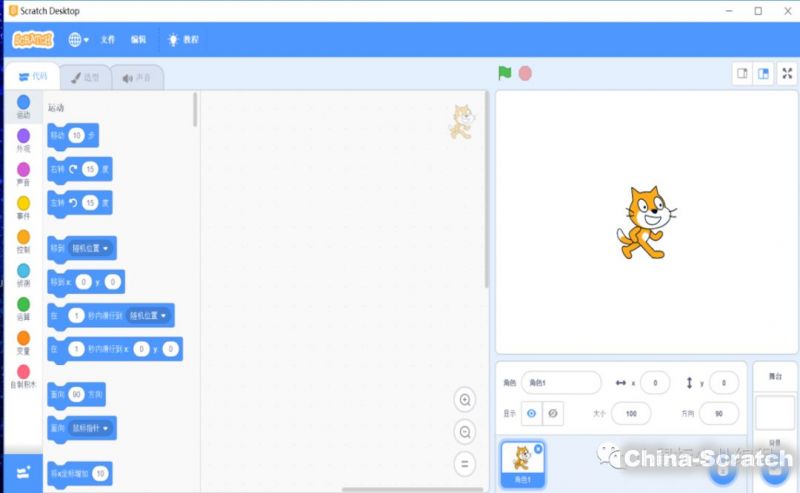Click the green flag to run
Viewport: 800px width, 493px height.
point(505,73)
